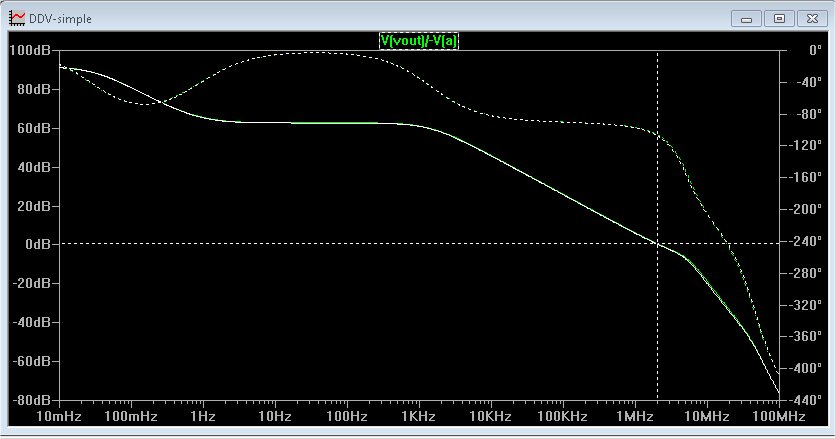Click the 10mHz frequency axis label
This screenshot has width=835, height=439.
59,416
